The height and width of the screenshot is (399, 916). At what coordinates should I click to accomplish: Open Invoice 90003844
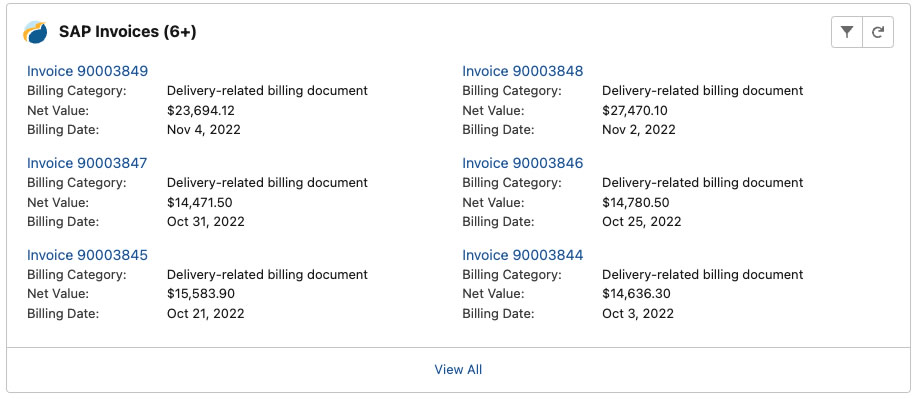click(523, 255)
